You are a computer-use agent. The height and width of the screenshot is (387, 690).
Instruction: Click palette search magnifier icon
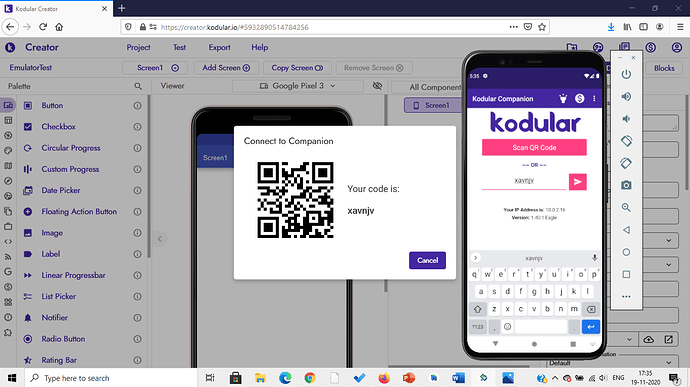[138, 86]
